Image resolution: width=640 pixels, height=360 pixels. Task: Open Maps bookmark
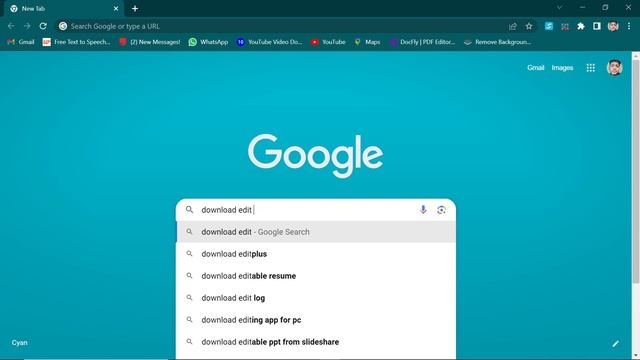pos(367,42)
